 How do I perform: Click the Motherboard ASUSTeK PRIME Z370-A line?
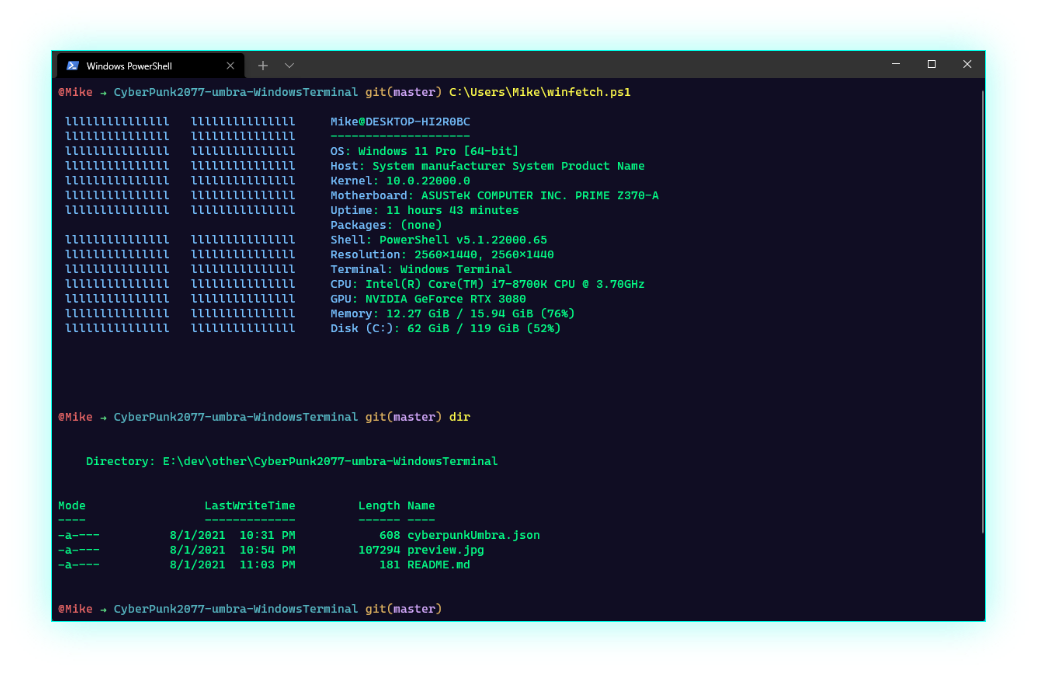(x=495, y=195)
